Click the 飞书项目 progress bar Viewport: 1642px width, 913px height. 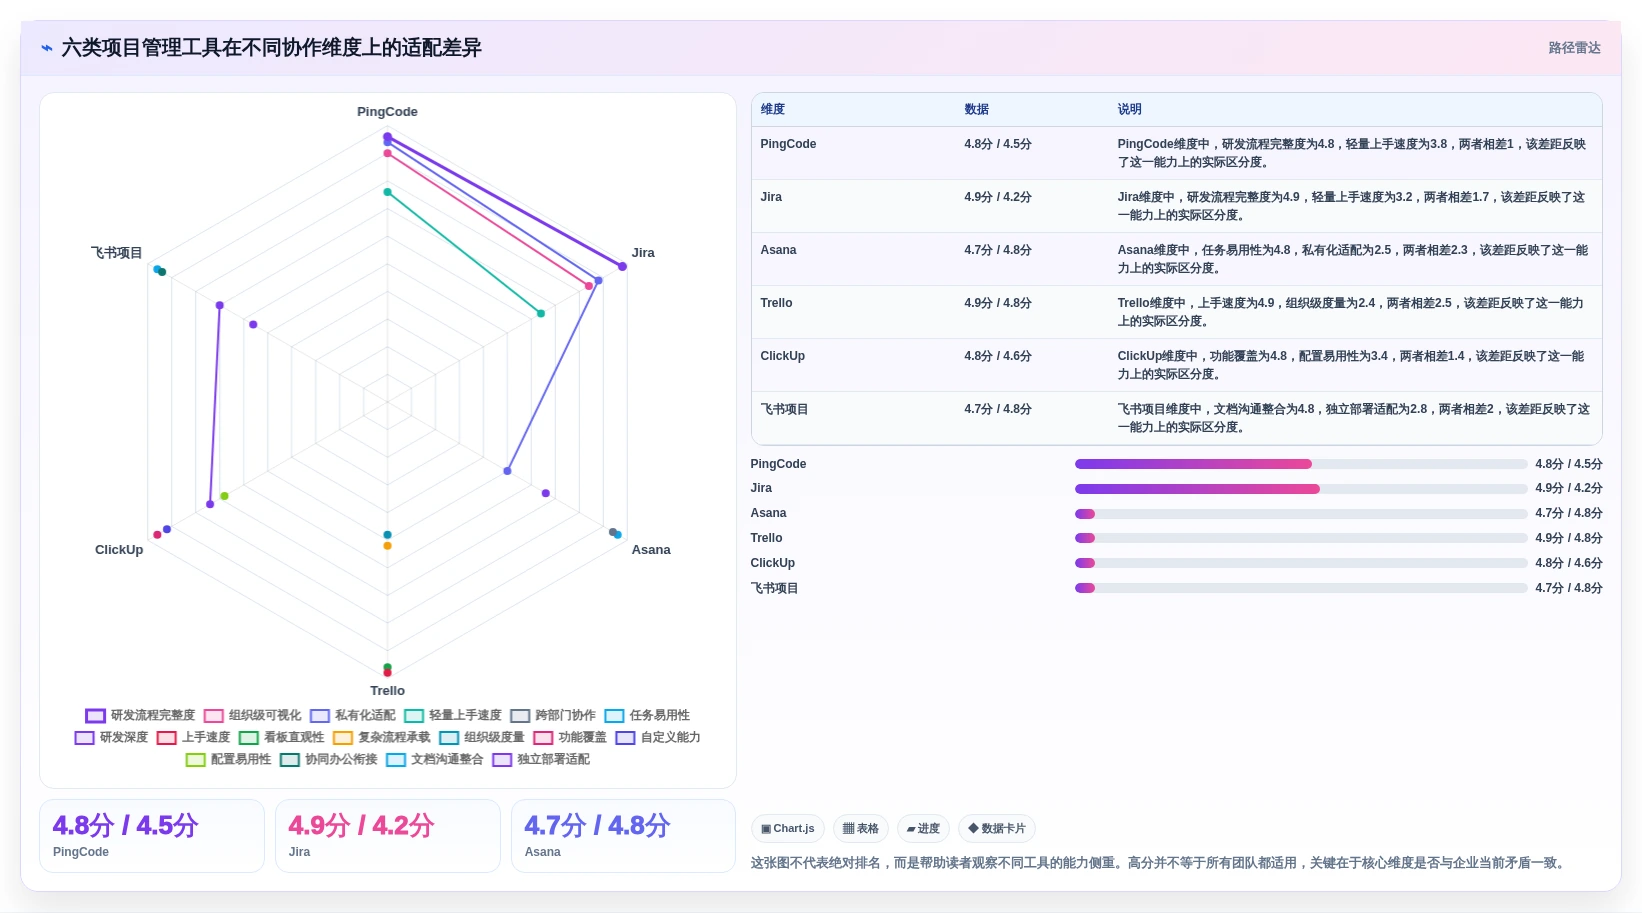1301,588
